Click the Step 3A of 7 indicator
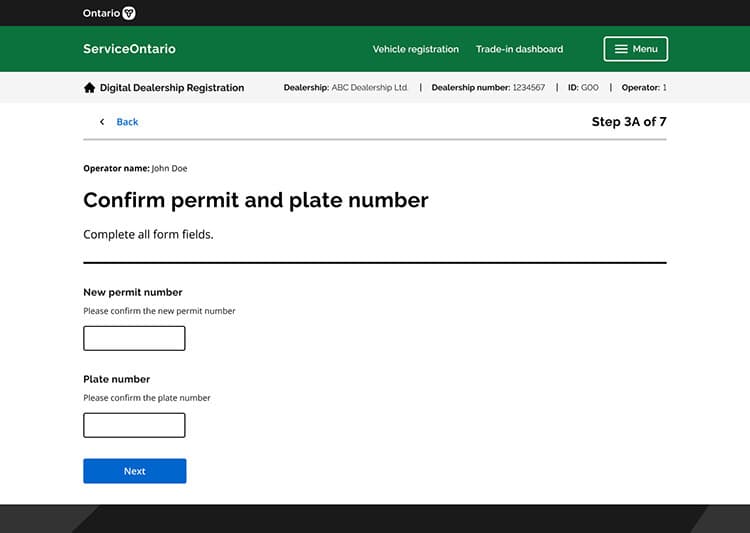 (x=628, y=122)
